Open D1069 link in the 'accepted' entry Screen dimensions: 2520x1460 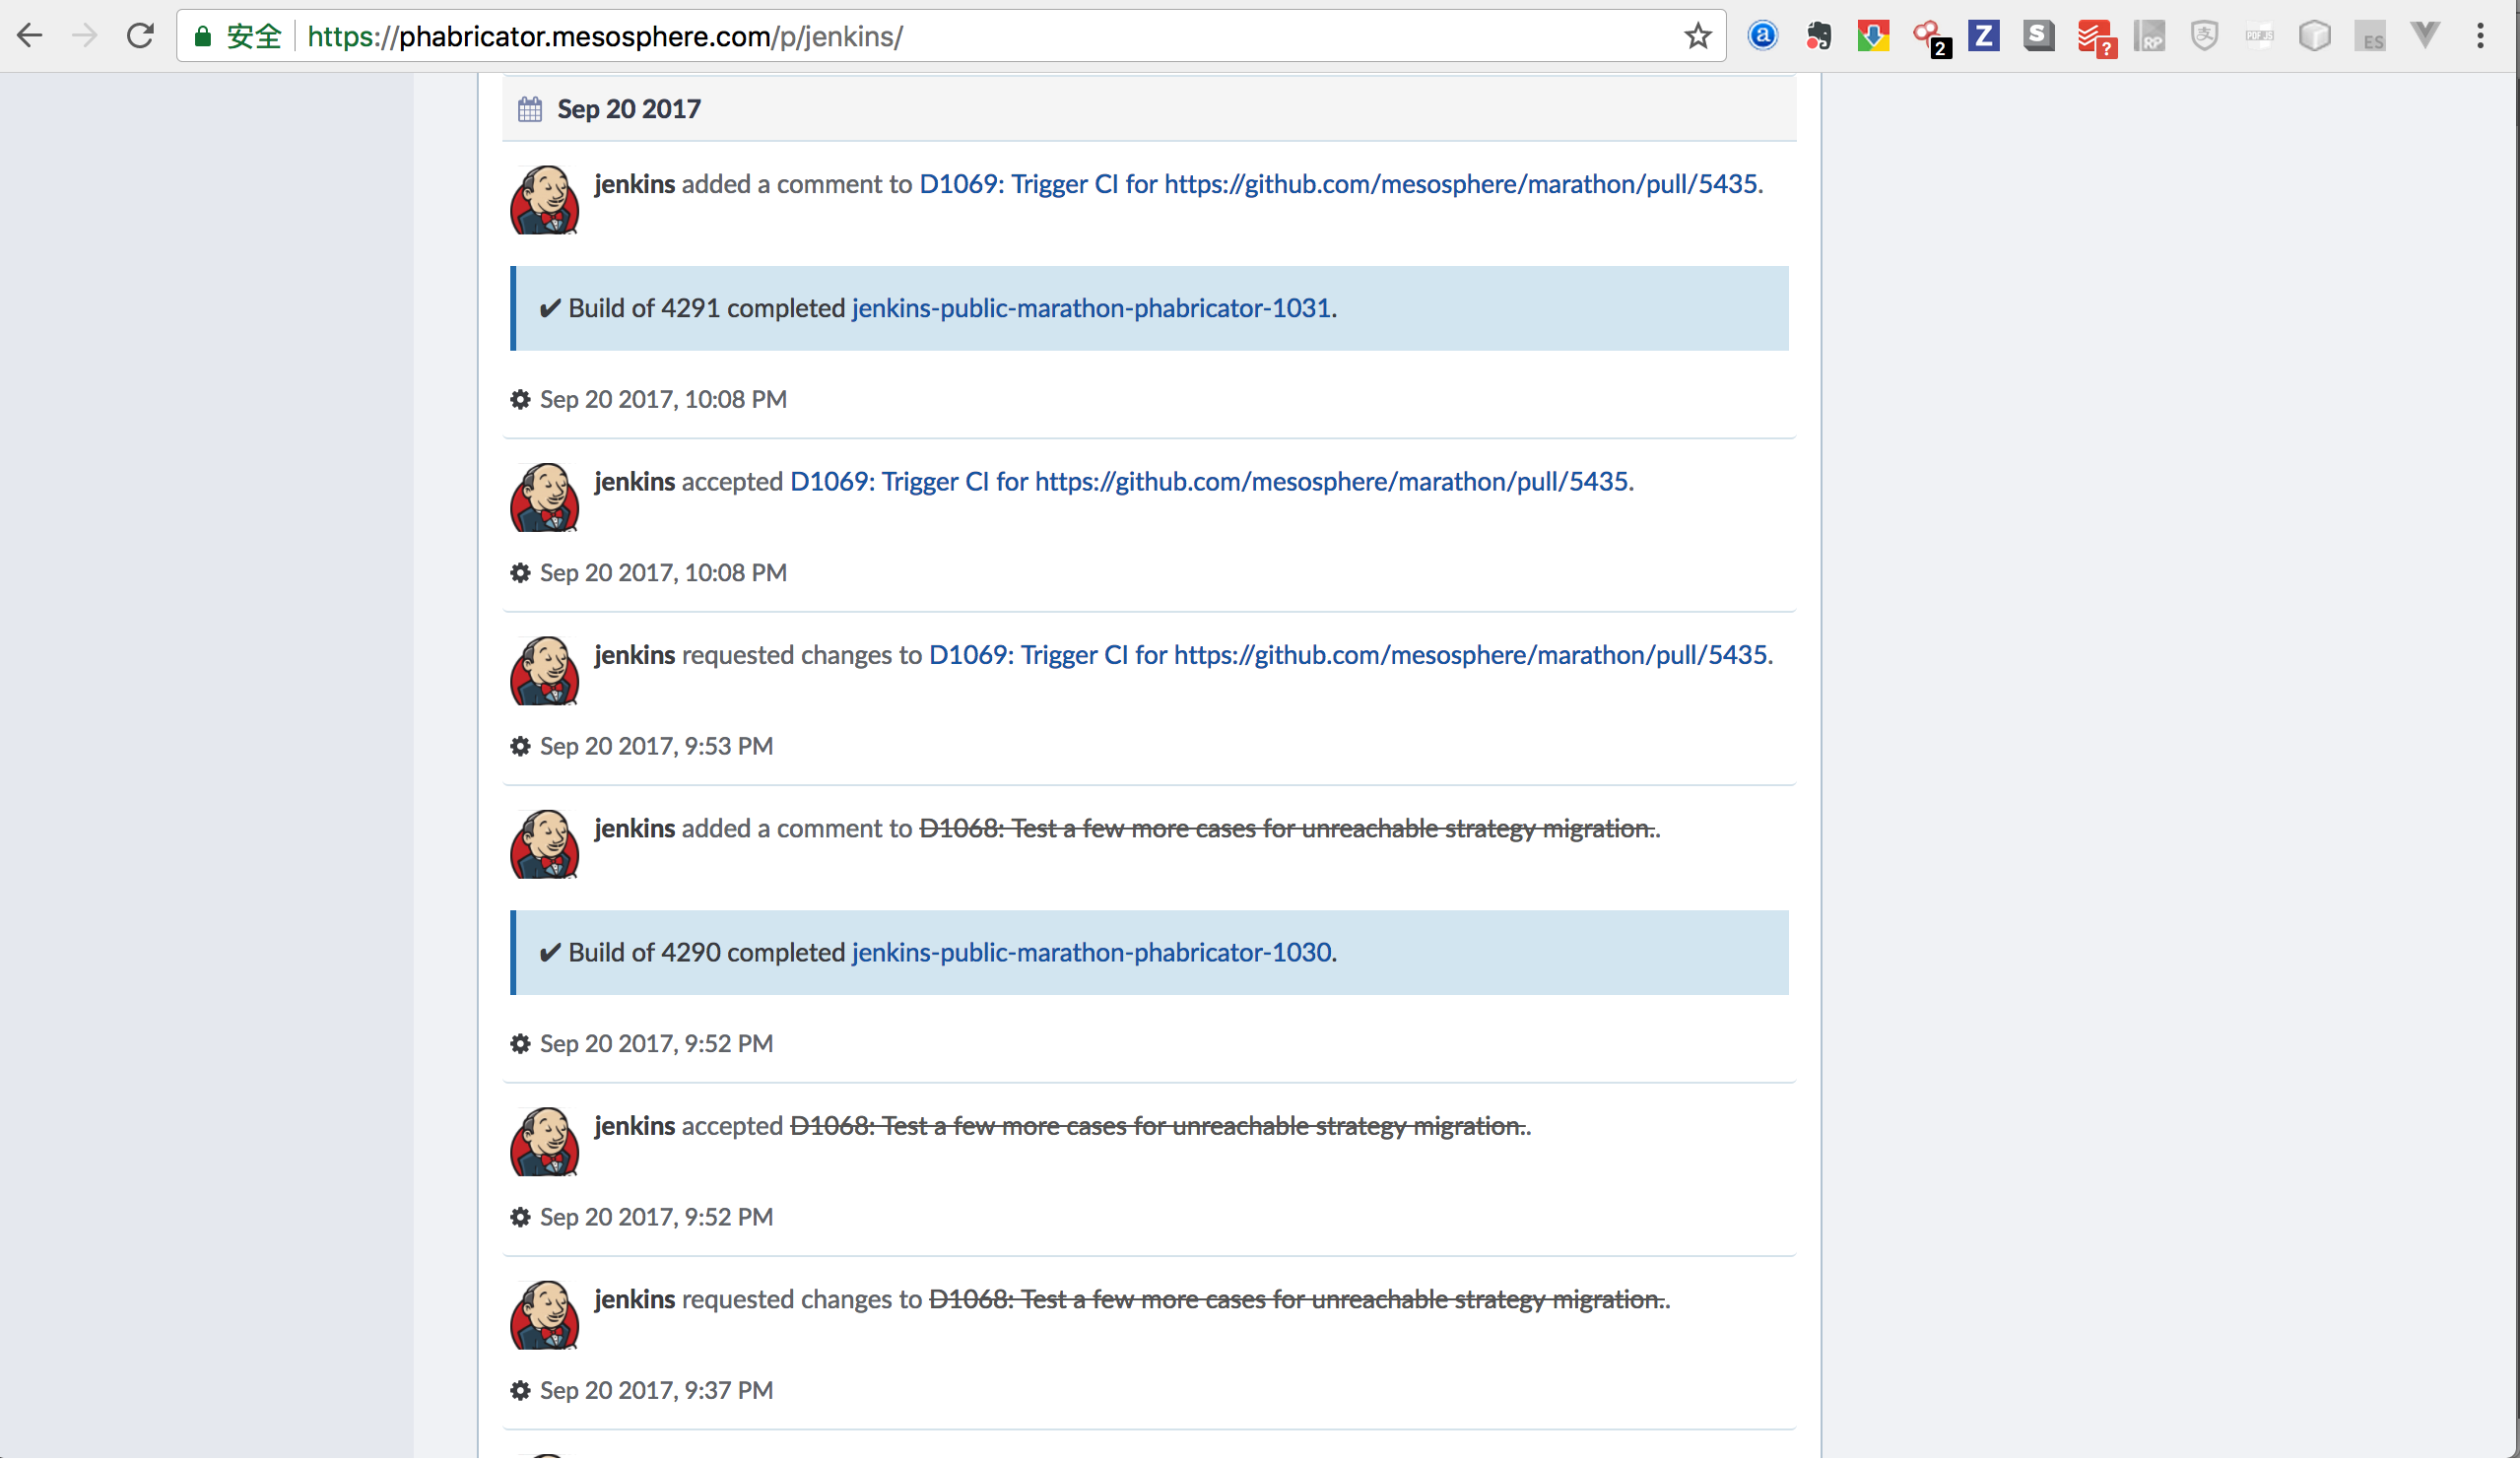point(1209,482)
